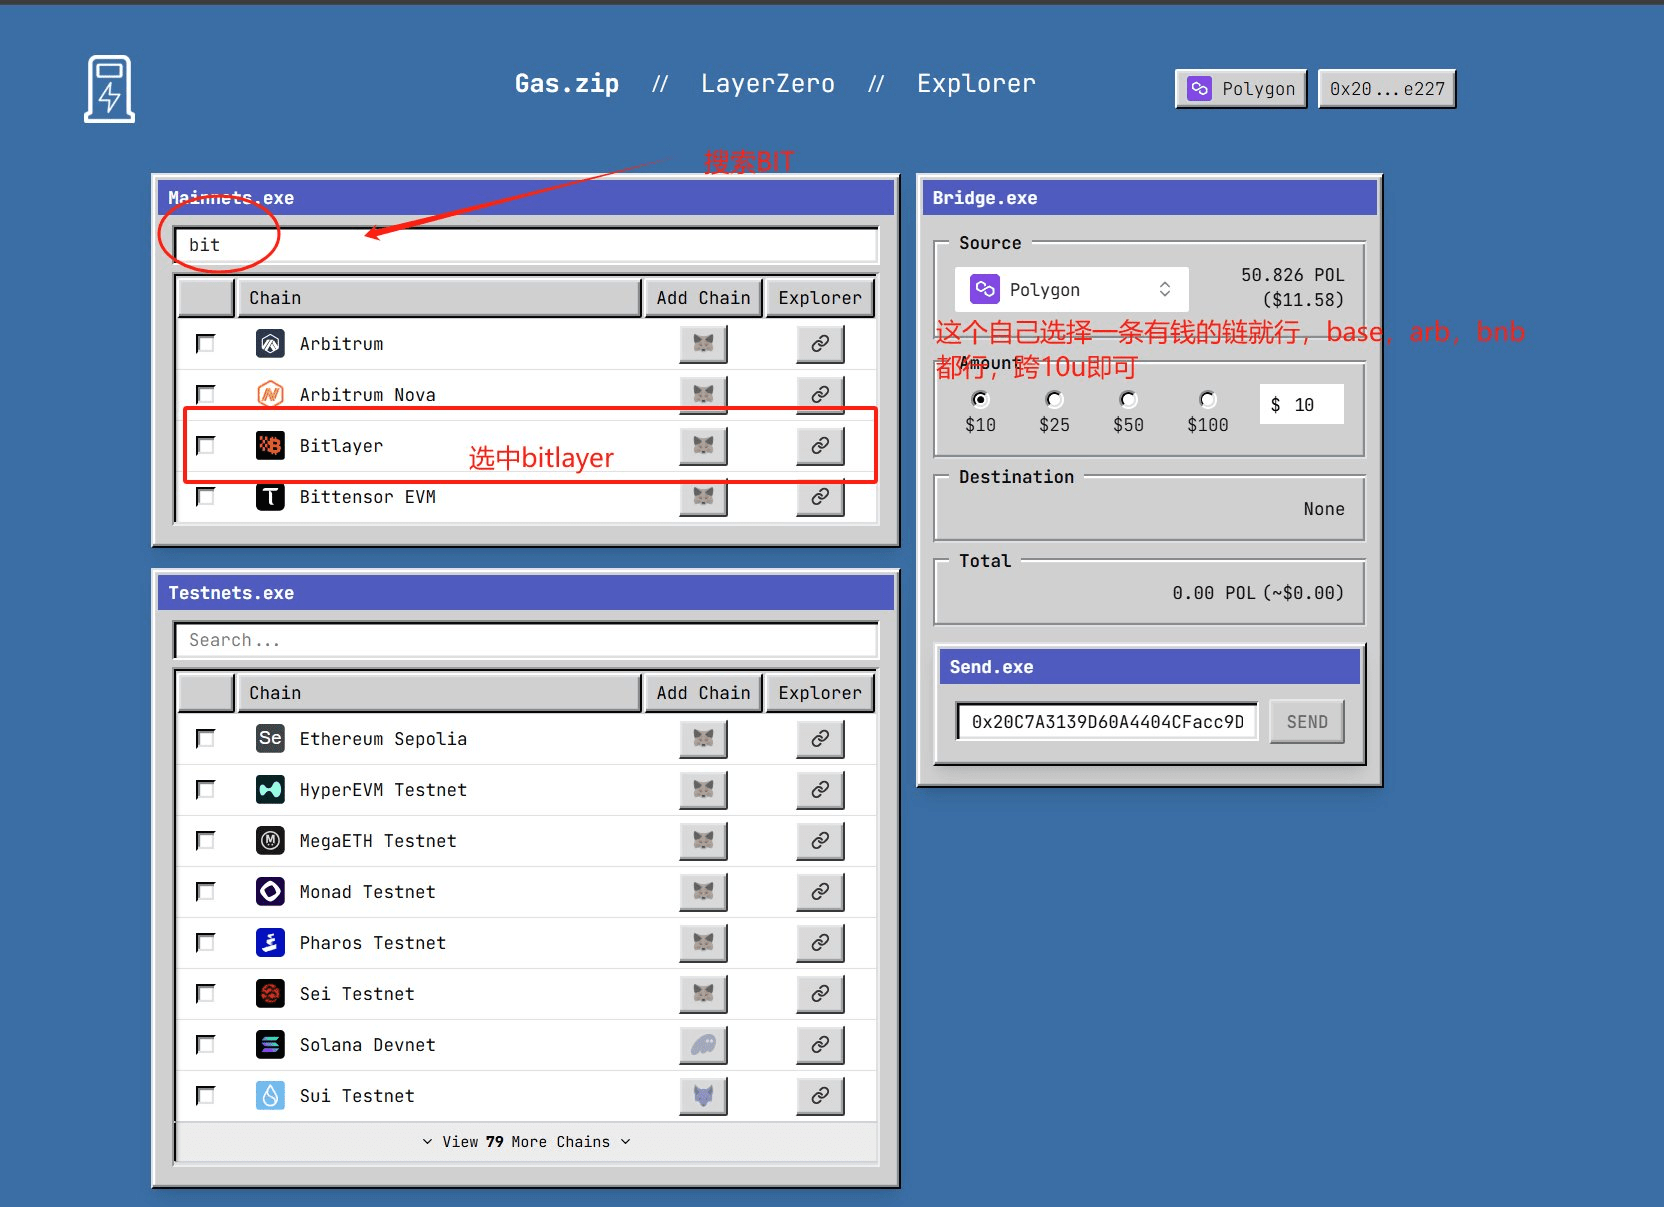
Task: Open HyperEVM Testnet explorer link icon
Action: point(820,790)
